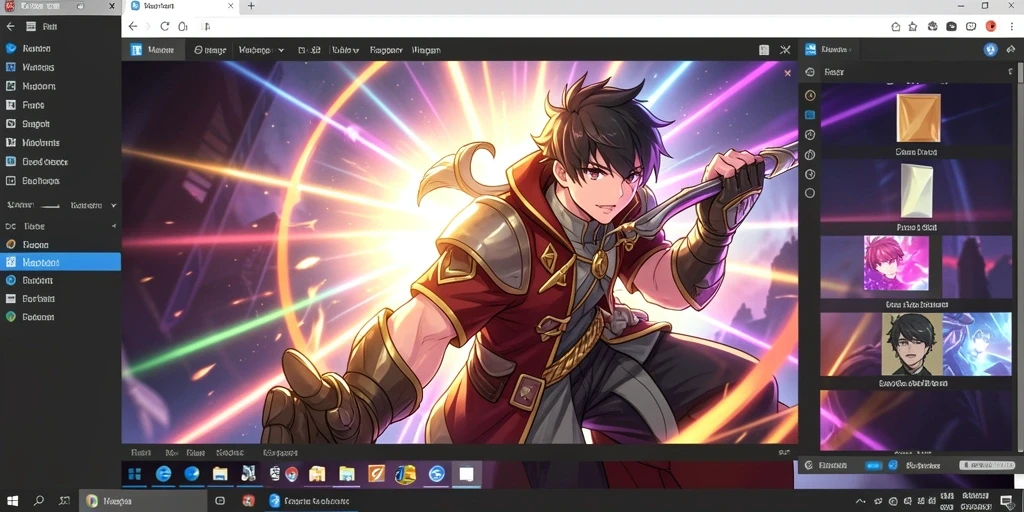Image resolution: width=1024 pixels, height=512 pixels.
Task: Collapse the sidebar section with the left arrow
Action: (x=114, y=226)
